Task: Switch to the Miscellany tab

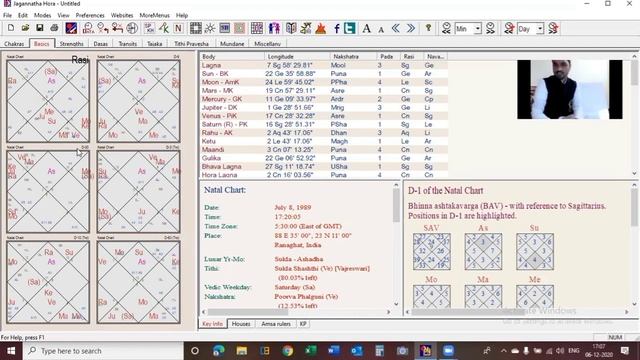Action: pyautogui.click(x=267, y=43)
